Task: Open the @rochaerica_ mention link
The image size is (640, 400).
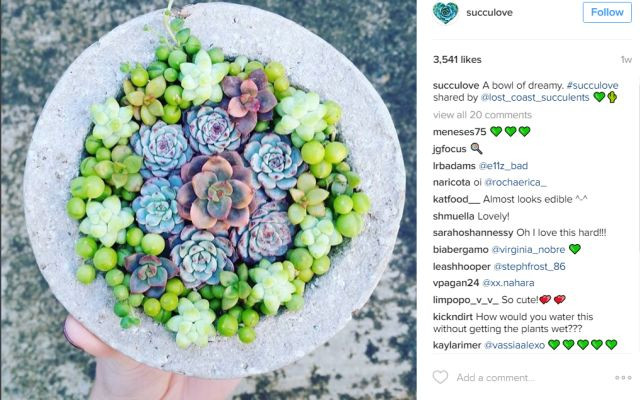Action: (x=515, y=182)
